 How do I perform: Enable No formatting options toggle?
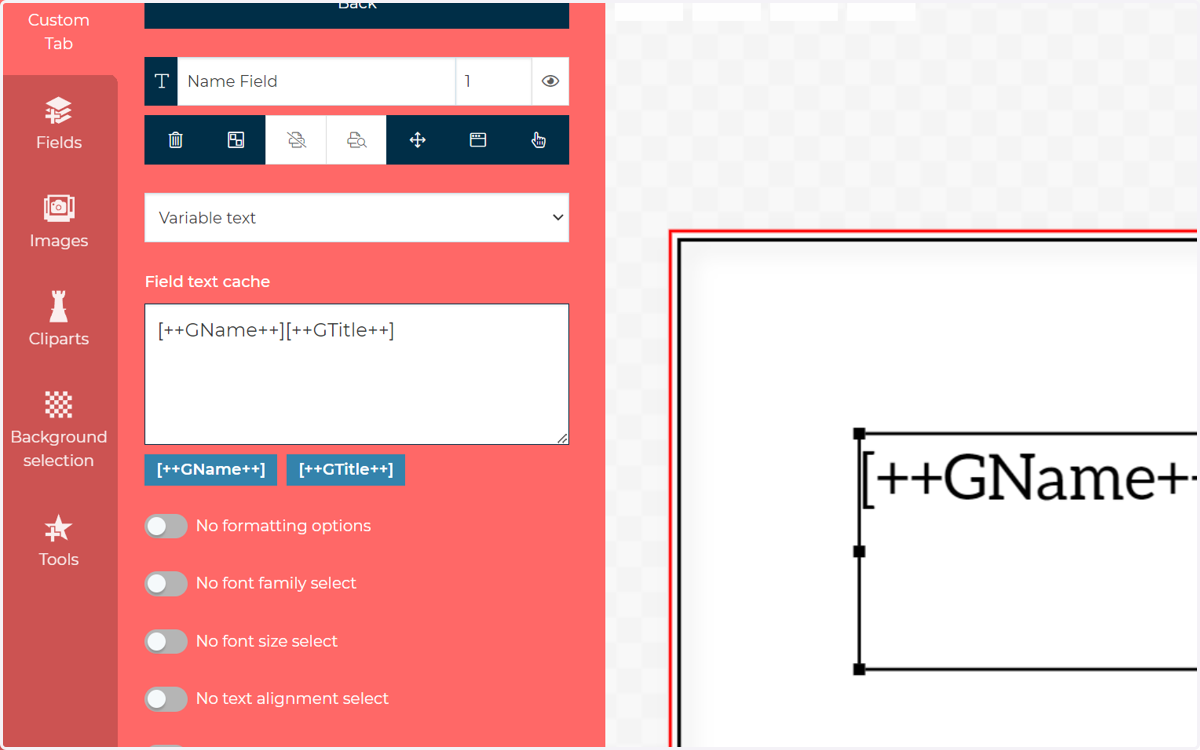click(x=166, y=526)
